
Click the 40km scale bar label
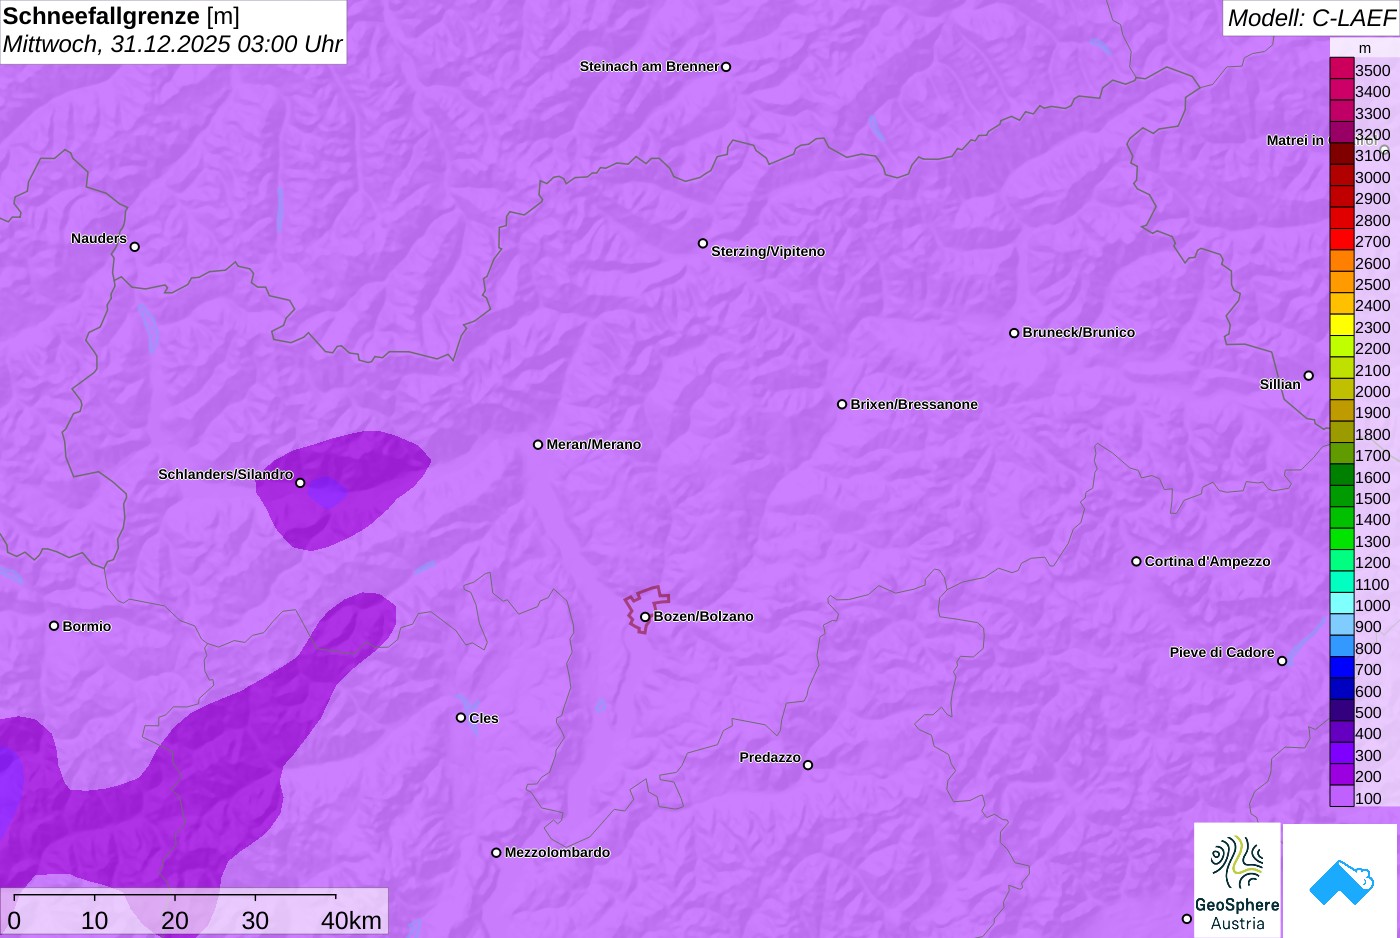tap(351, 920)
